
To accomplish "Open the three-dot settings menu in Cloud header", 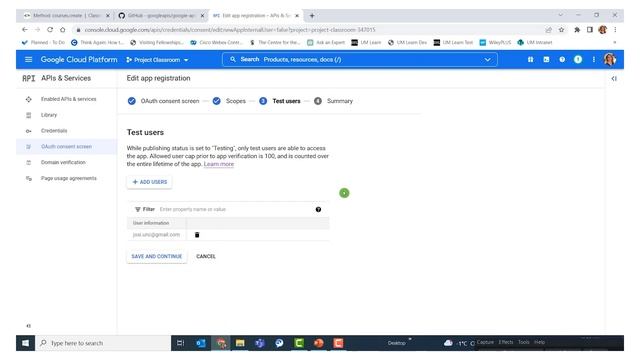I will (x=593, y=60).
